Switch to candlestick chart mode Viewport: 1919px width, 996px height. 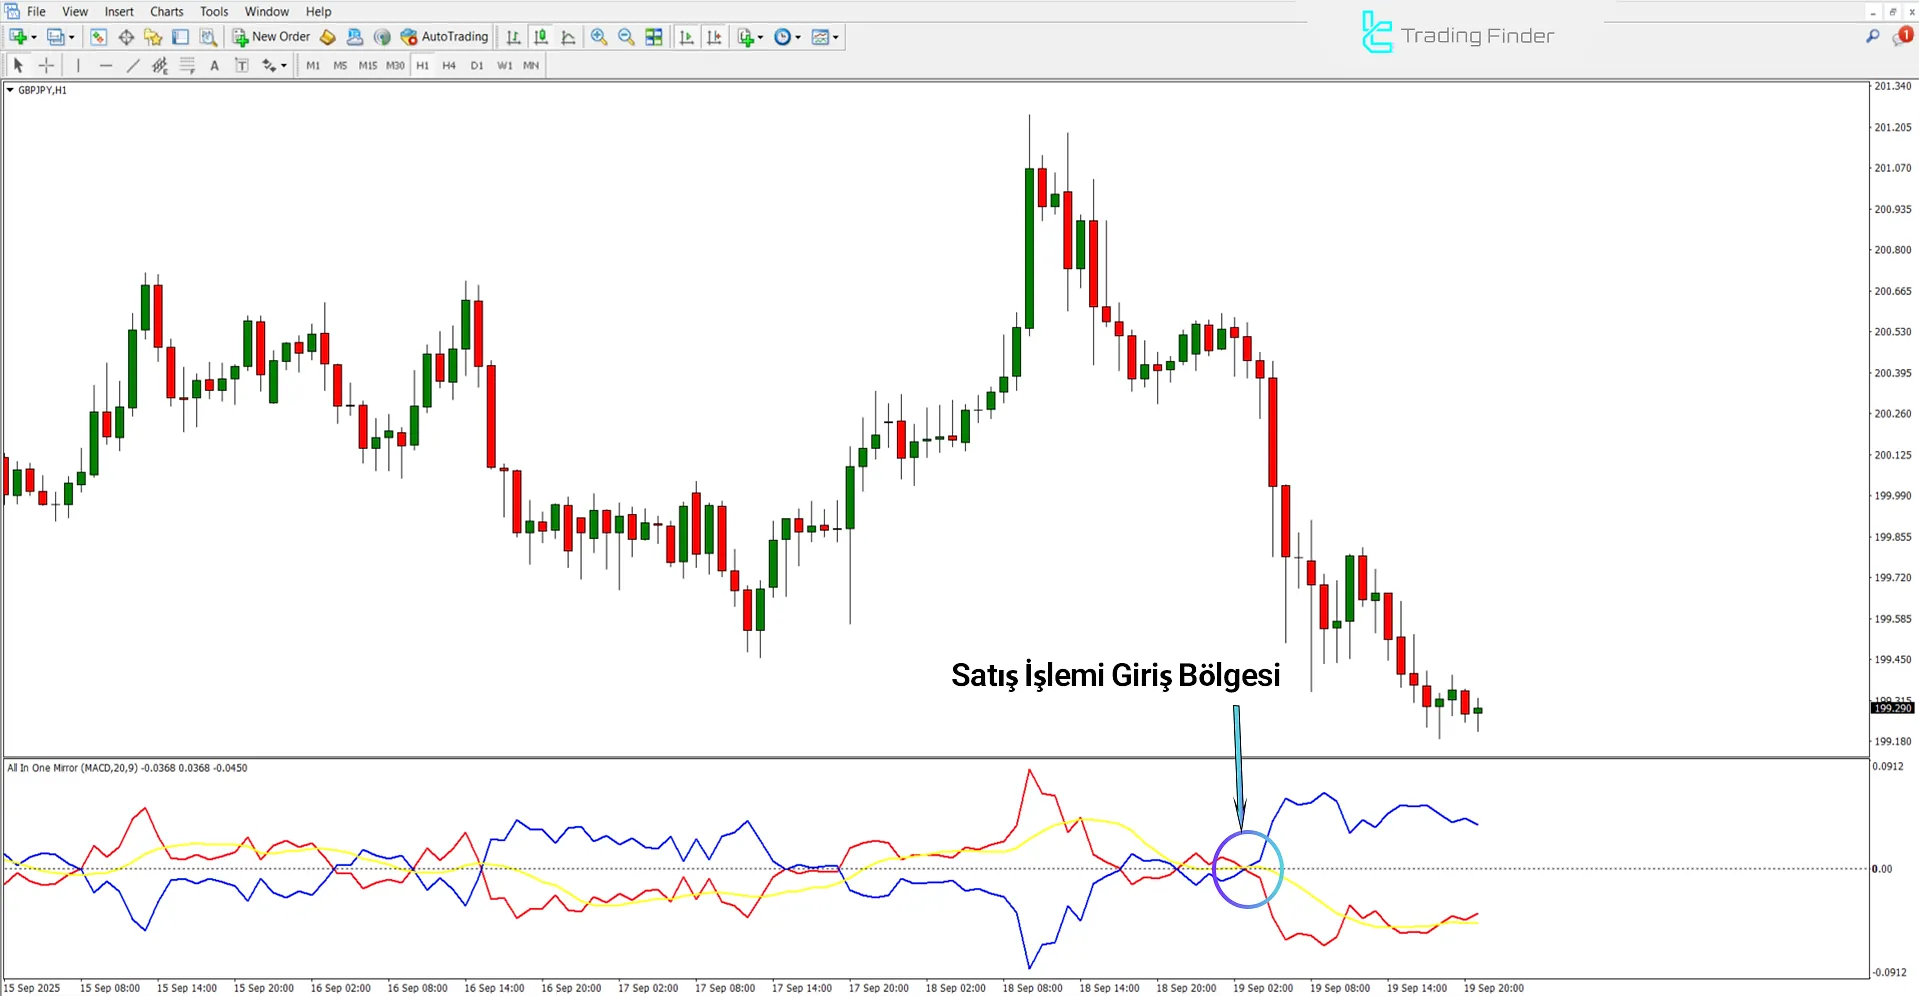541,37
